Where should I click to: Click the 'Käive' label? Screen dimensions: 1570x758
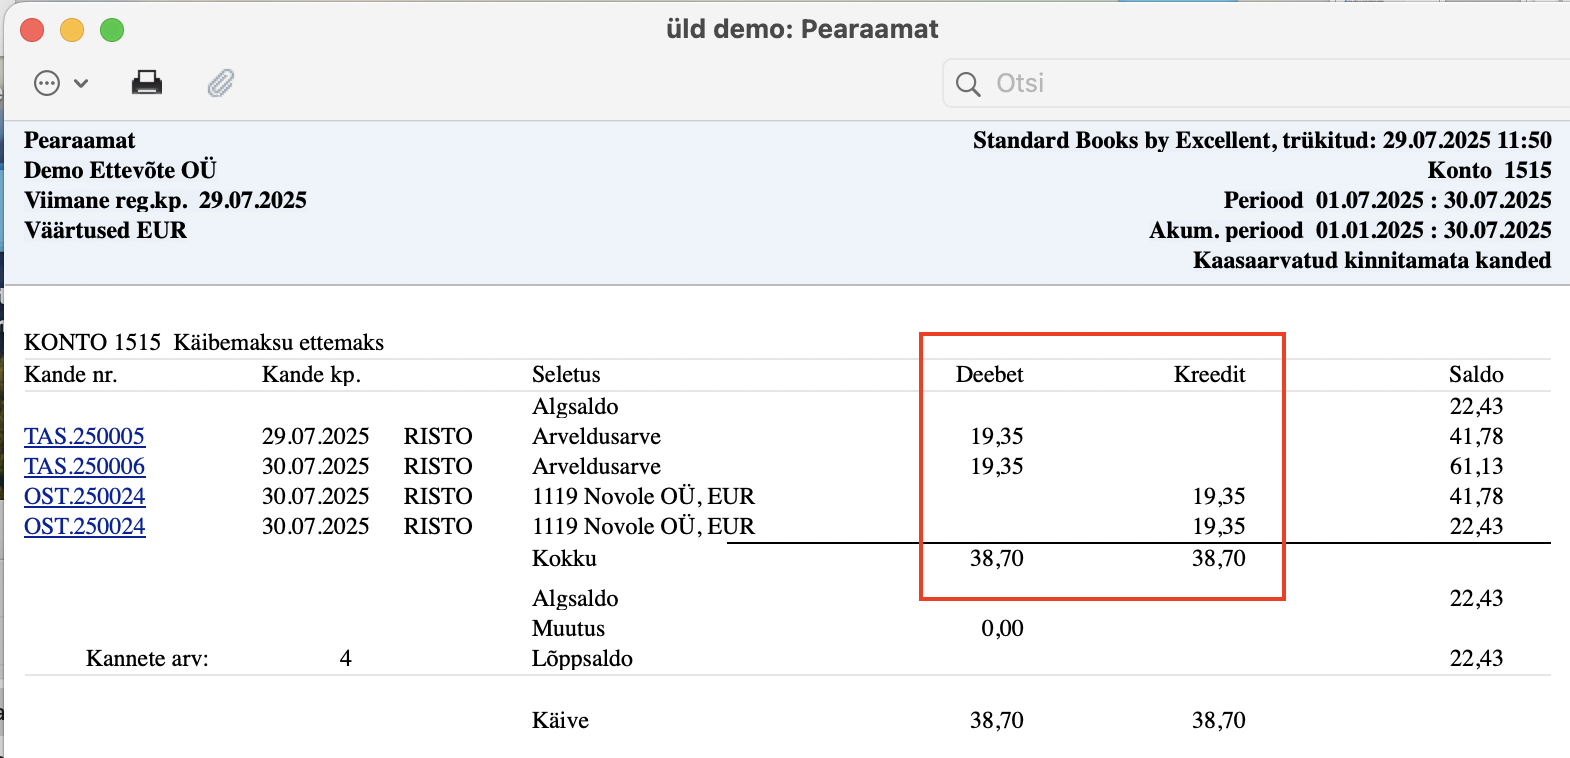pyautogui.click(x=560, y=720)
